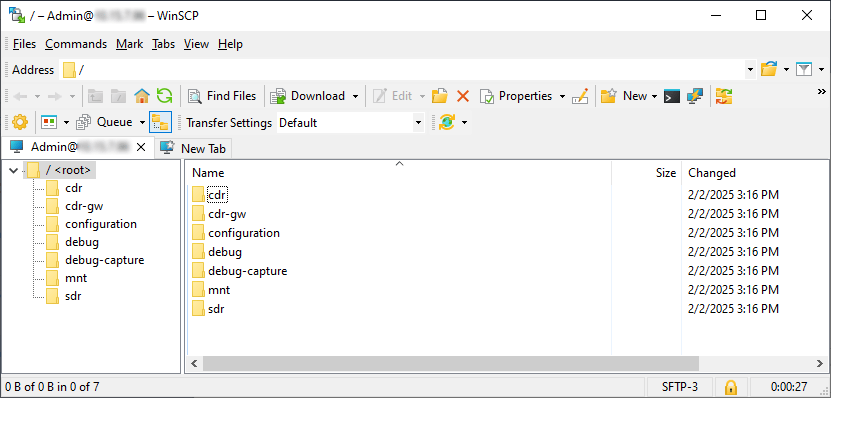Open the Tabs menu

click(x=164, y=44)
